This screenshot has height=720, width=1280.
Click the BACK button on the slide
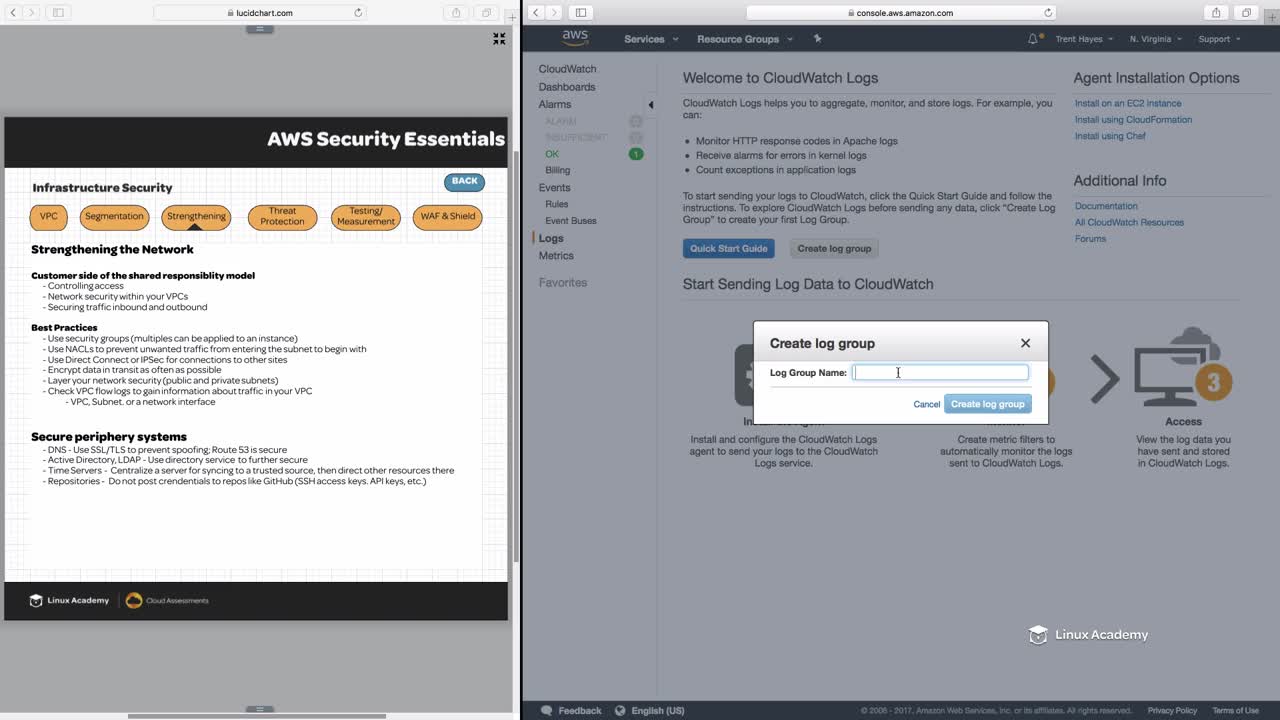[x=464, y=181]
